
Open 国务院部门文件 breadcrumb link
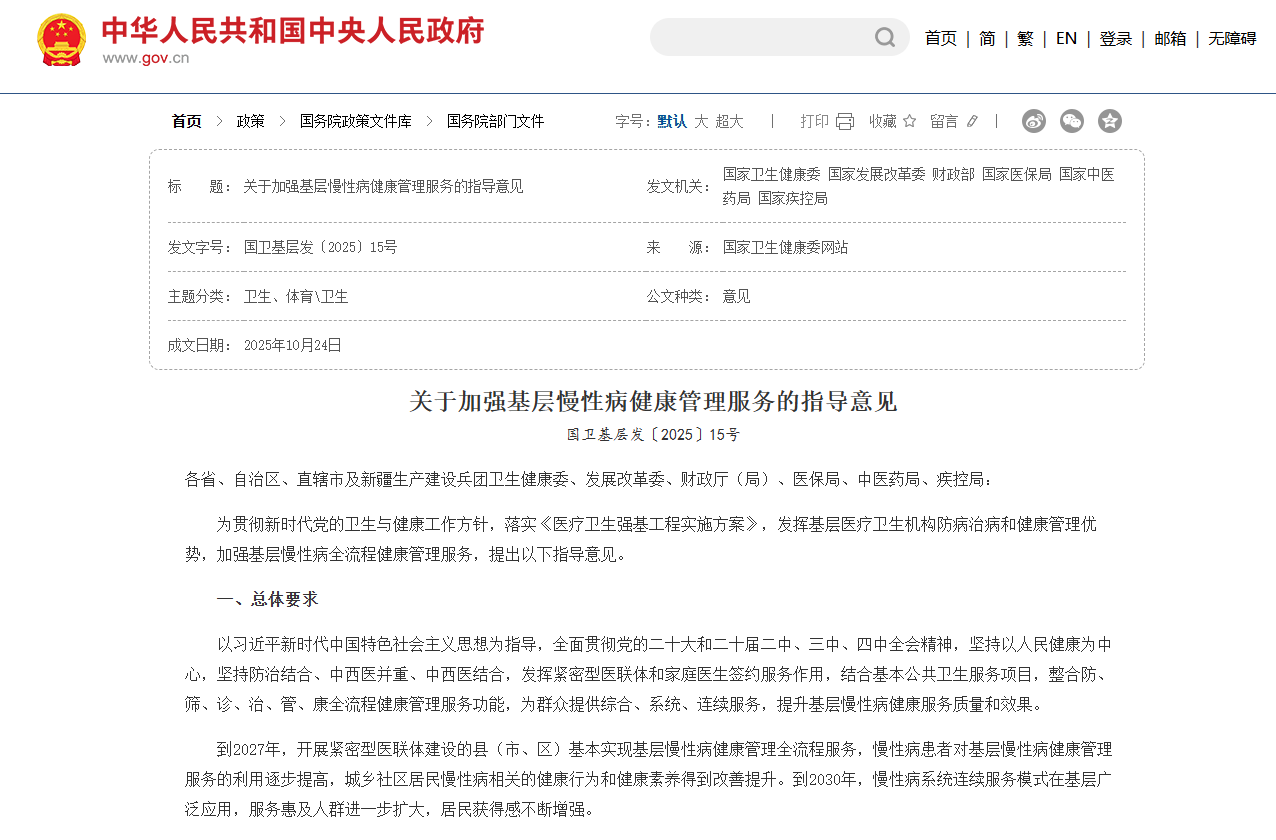tap(495, 121)
